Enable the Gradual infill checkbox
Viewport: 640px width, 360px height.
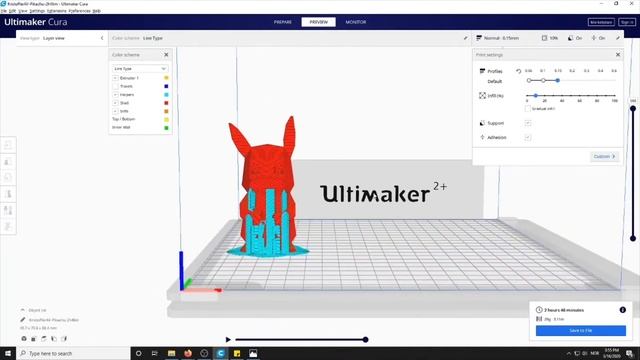[528, 109]
